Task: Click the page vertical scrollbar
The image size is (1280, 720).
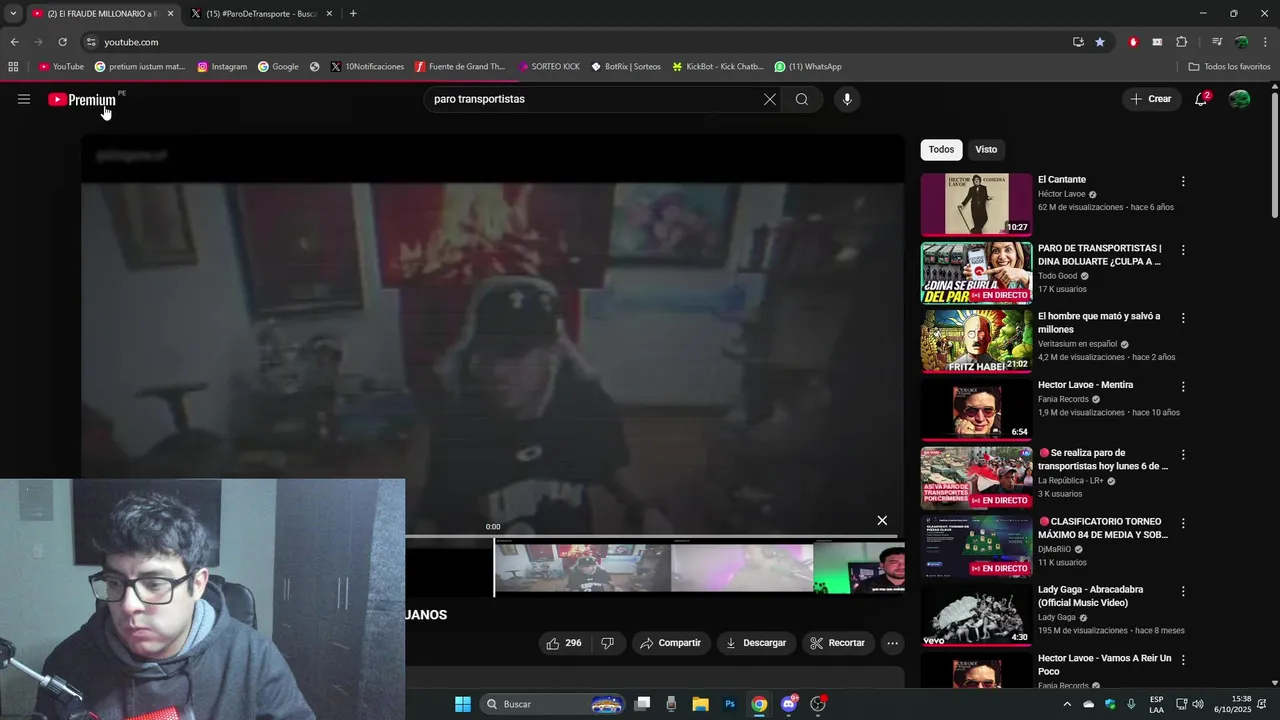Action: pyautogui.click(x=1274, y=155)
